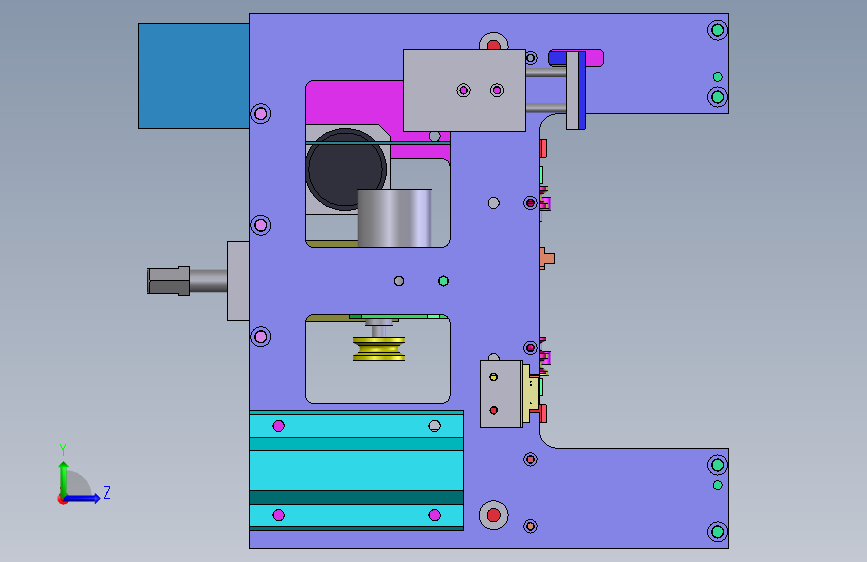Viewport: 867px width, 562px height.
Task: Select gray block with two magenta holes
Action: click(x=464, y=90)
